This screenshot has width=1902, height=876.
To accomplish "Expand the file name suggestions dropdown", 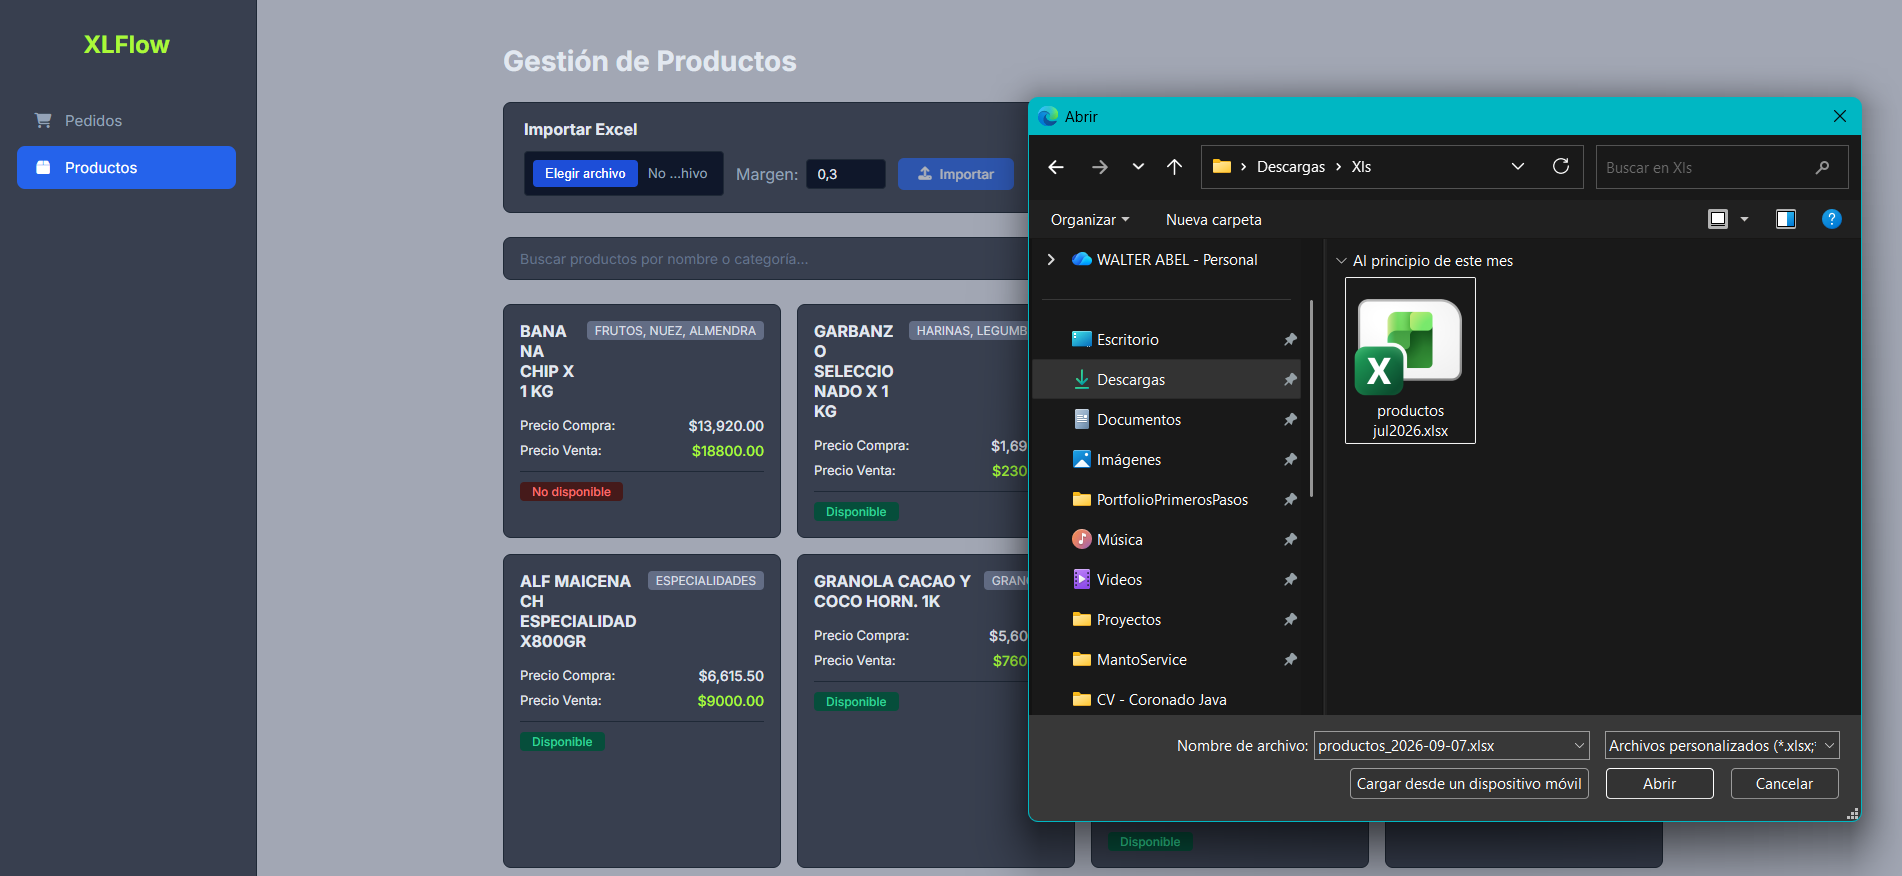I will click(1579, 746).
